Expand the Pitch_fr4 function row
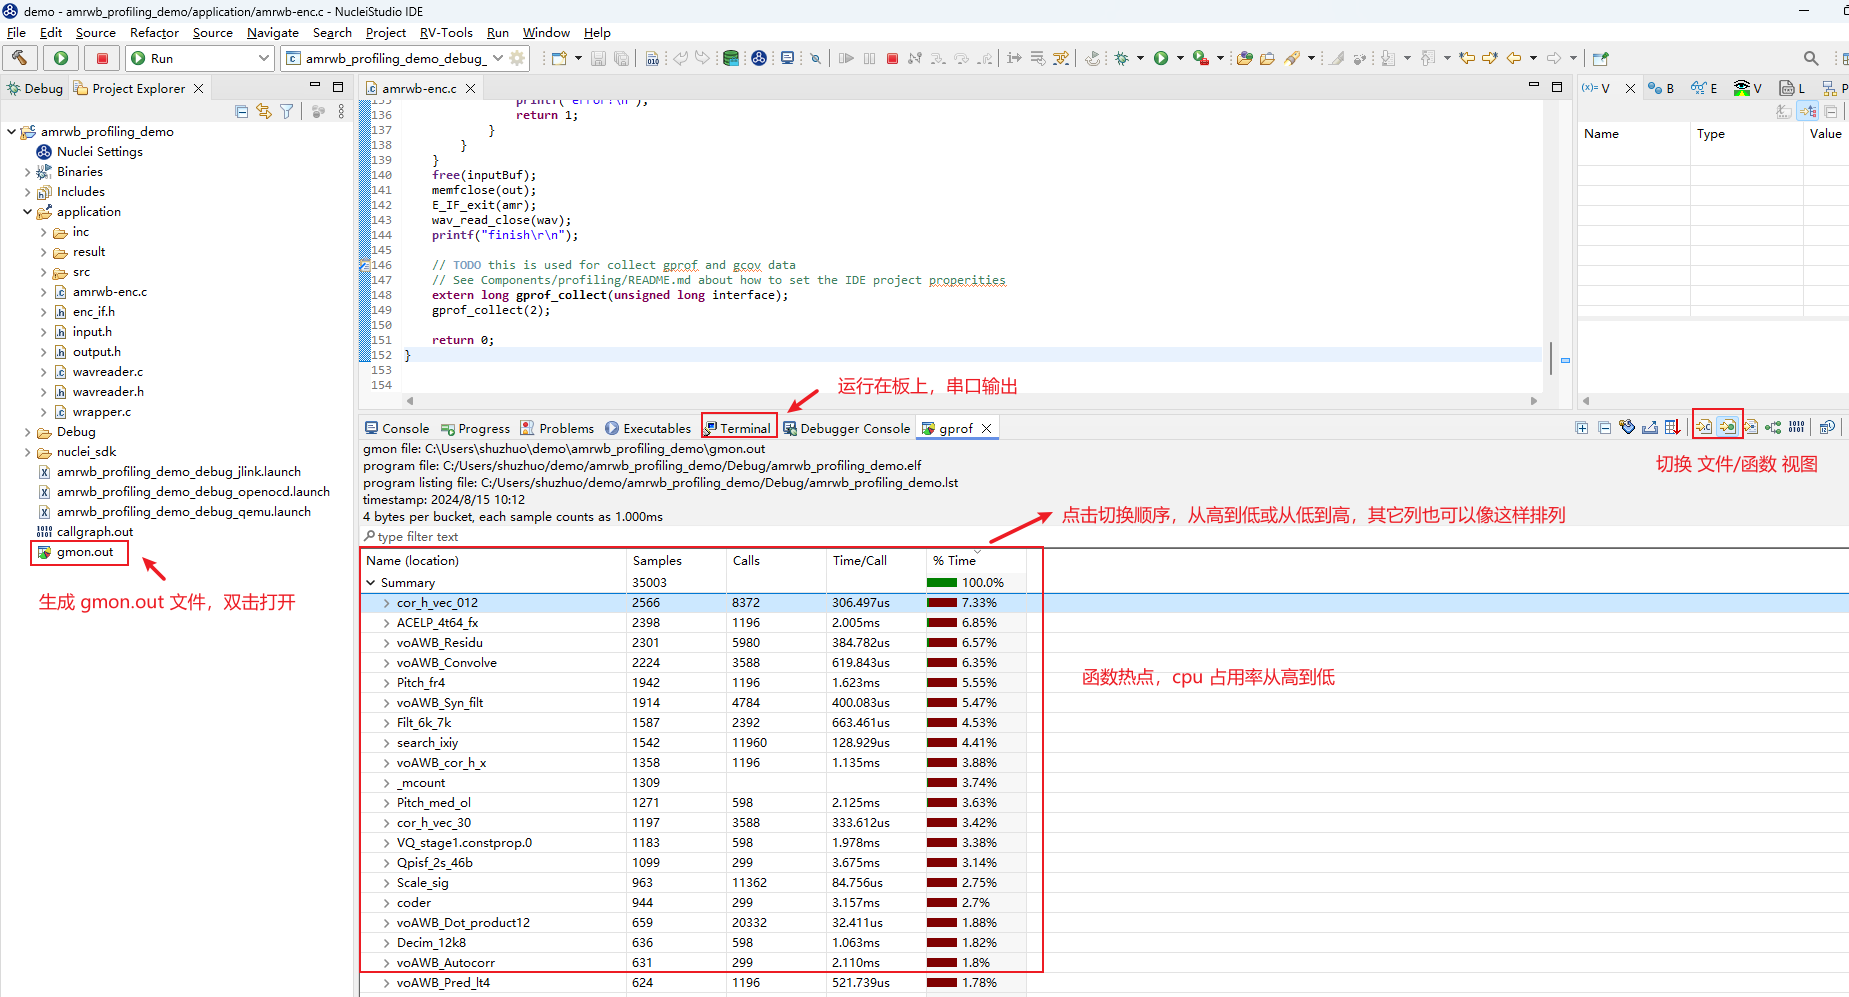 [x=386, y=683]
